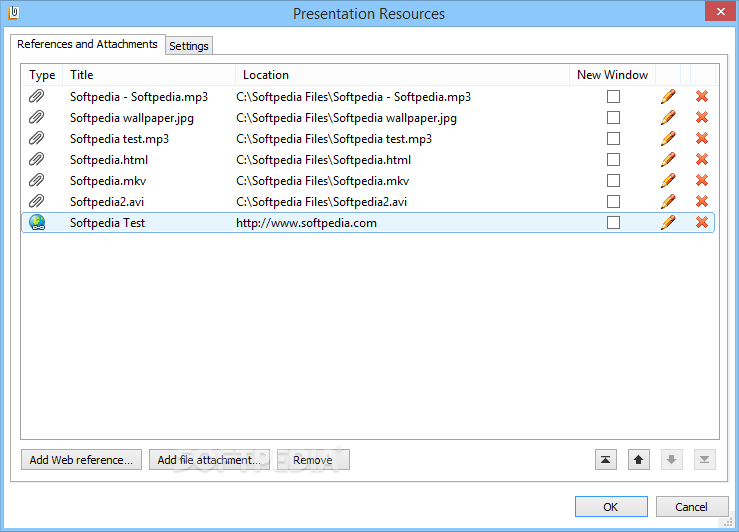Edit the Softpedia2.avi entry using pencil icon

pyautogui.click(x=668, y=202)
